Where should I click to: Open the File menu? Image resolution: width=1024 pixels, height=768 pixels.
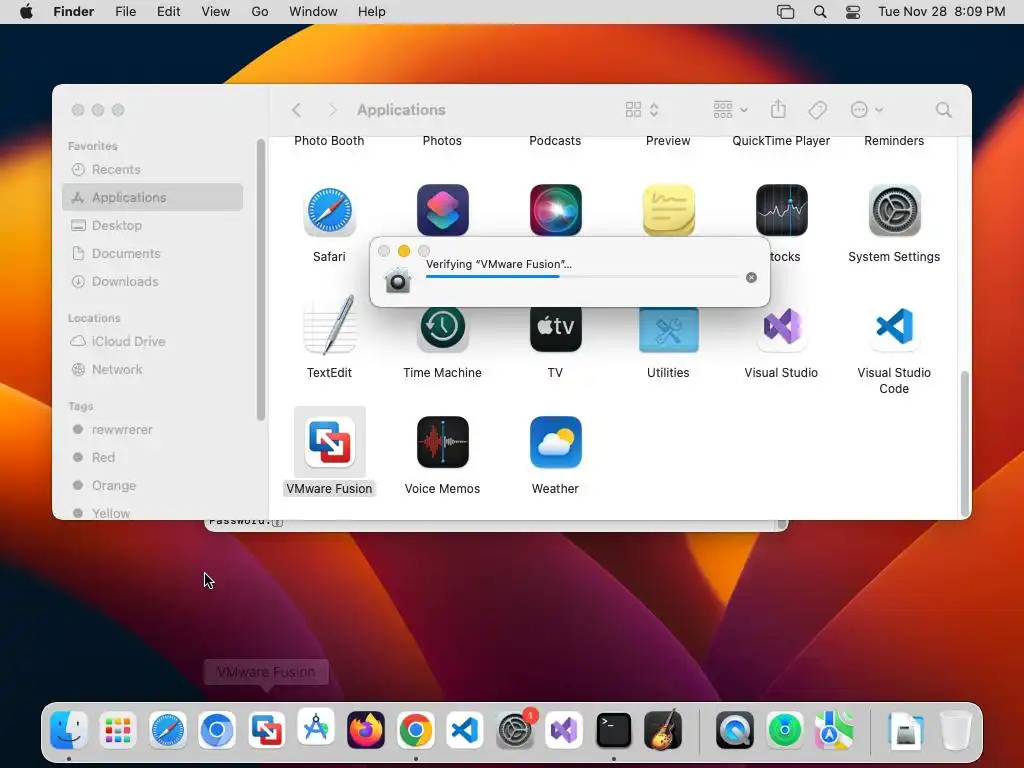(125, 12)
